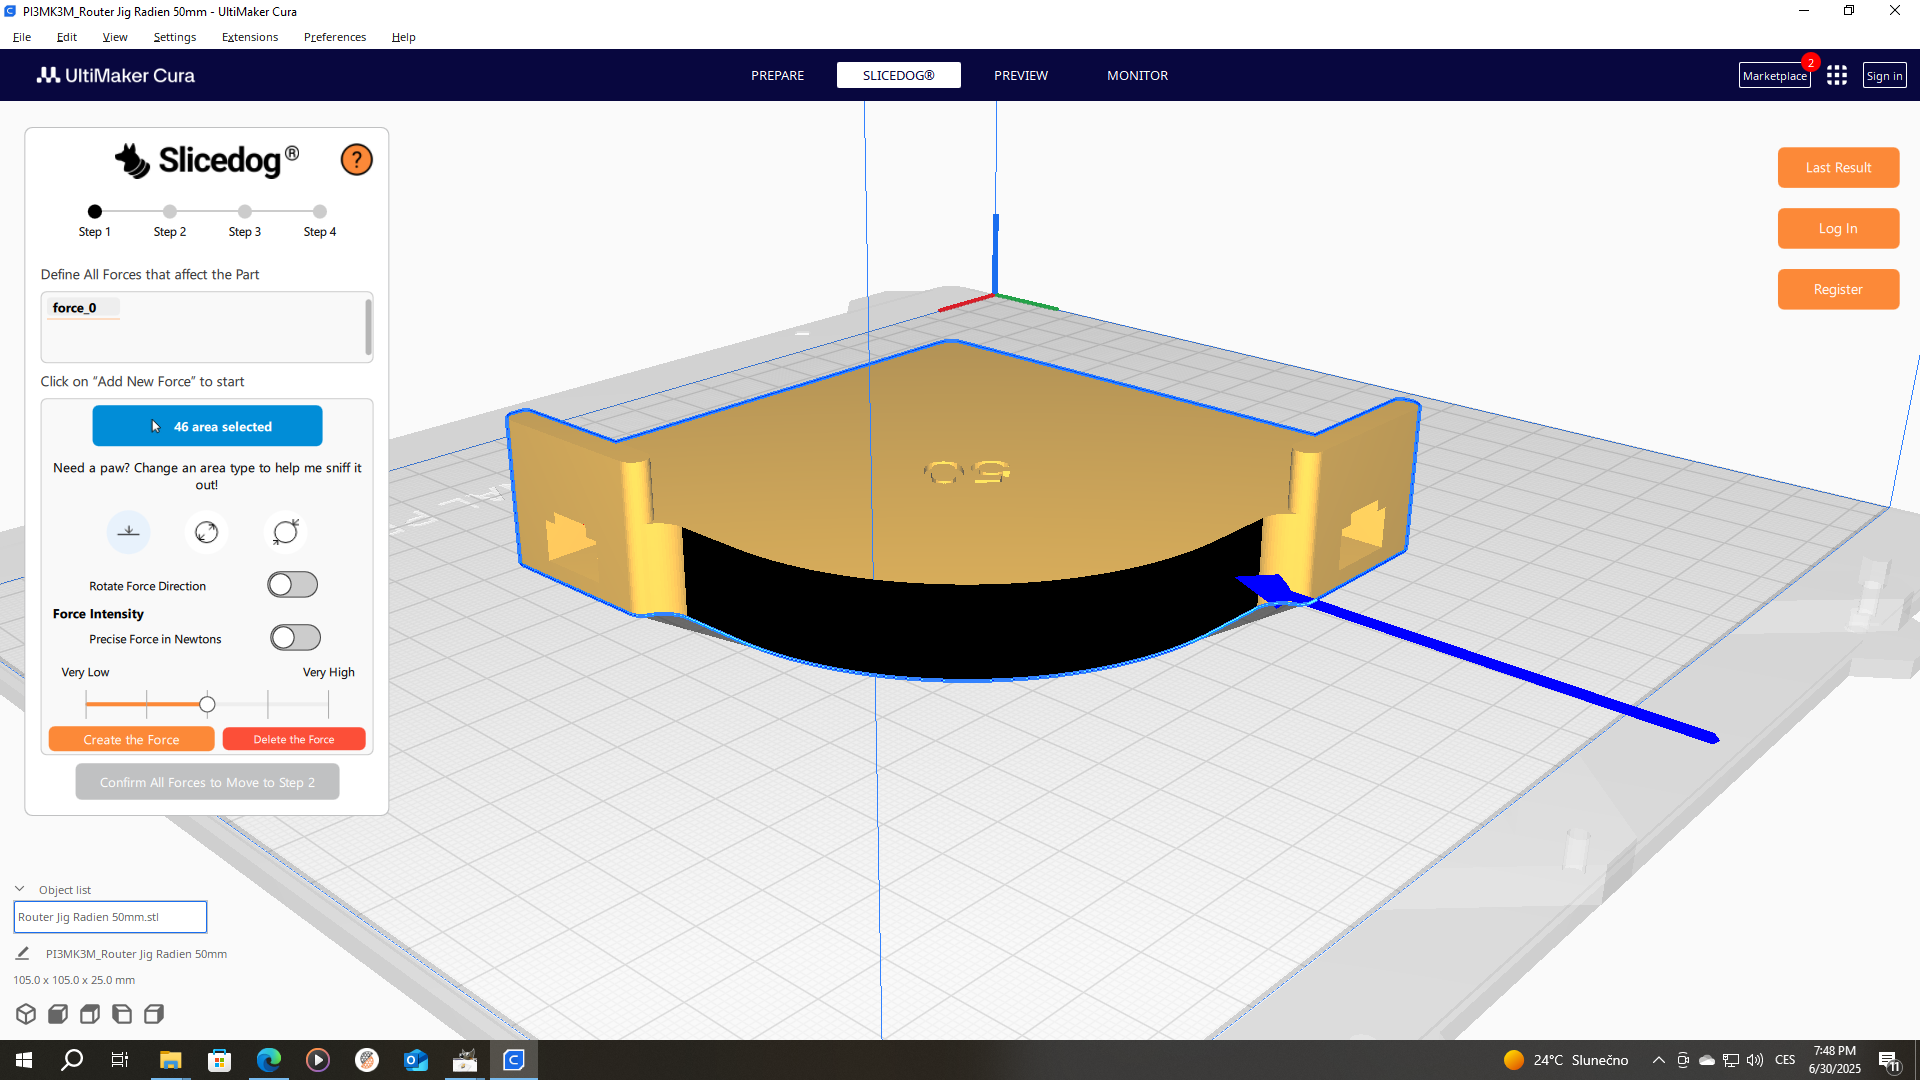The image size is (1920, 1080).
Task: Click the Last Result button
Action: [x=1838, y=168]
